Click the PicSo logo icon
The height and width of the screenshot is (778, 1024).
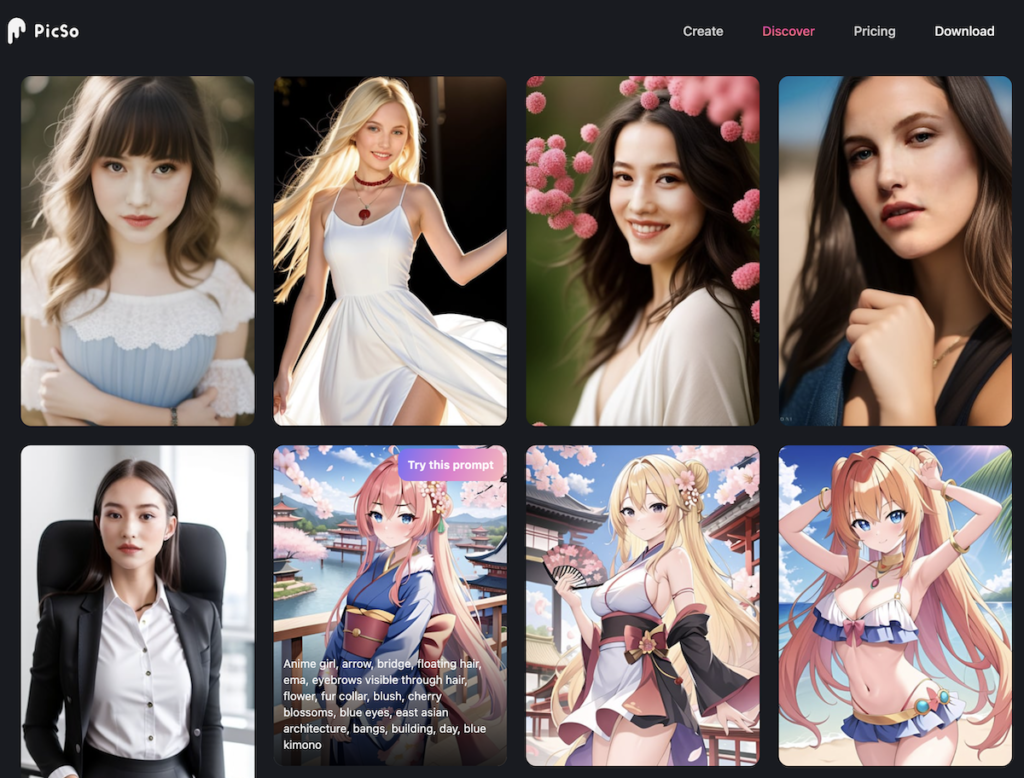click(16, 31)
